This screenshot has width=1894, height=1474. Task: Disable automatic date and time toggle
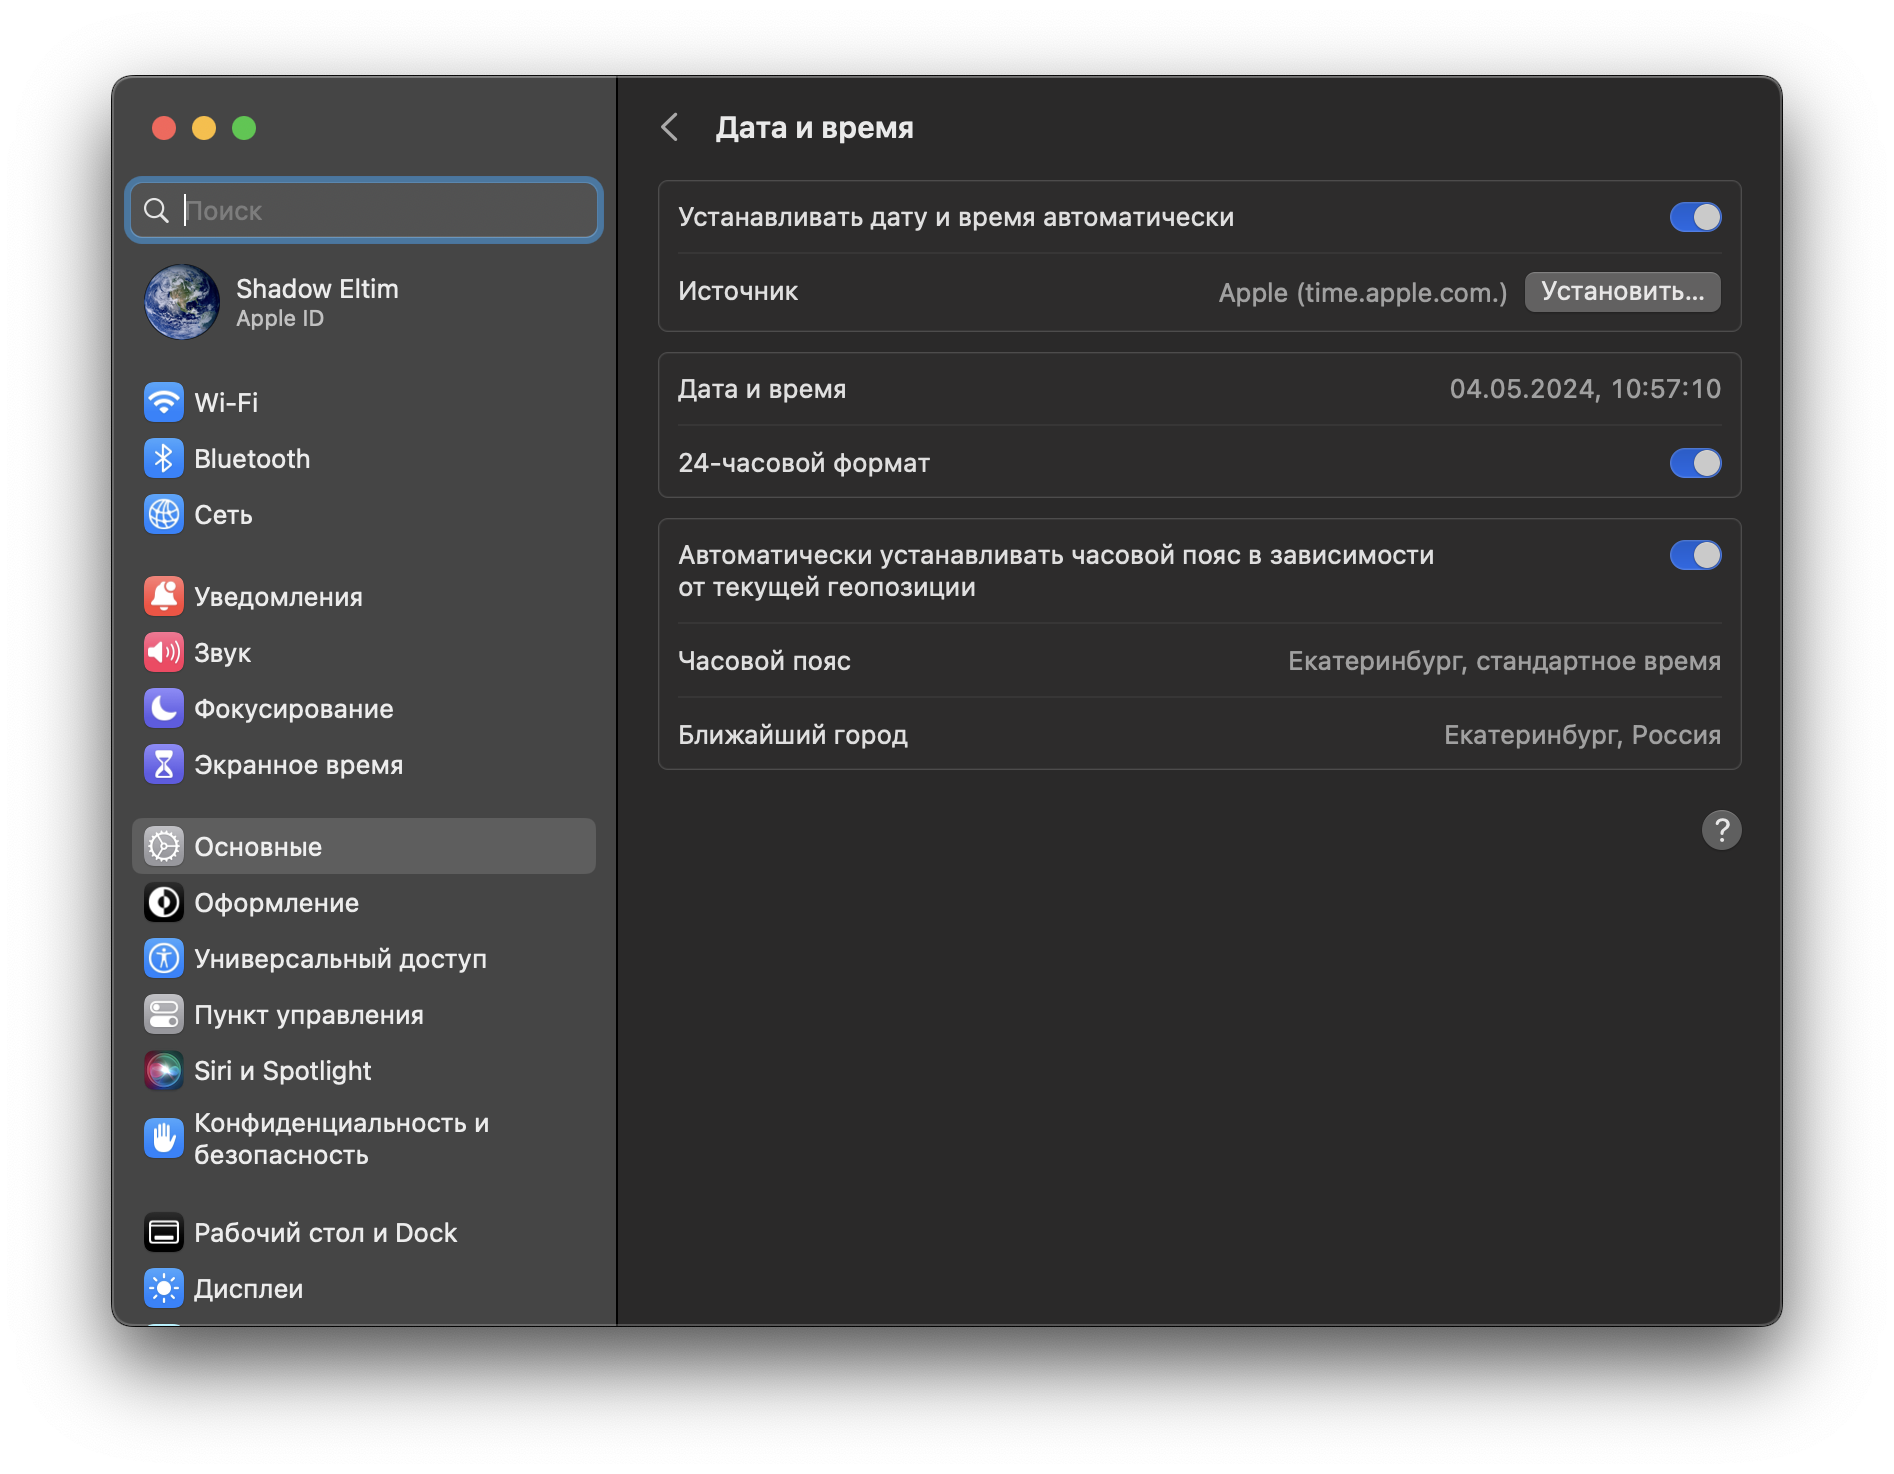point(1695,217)
